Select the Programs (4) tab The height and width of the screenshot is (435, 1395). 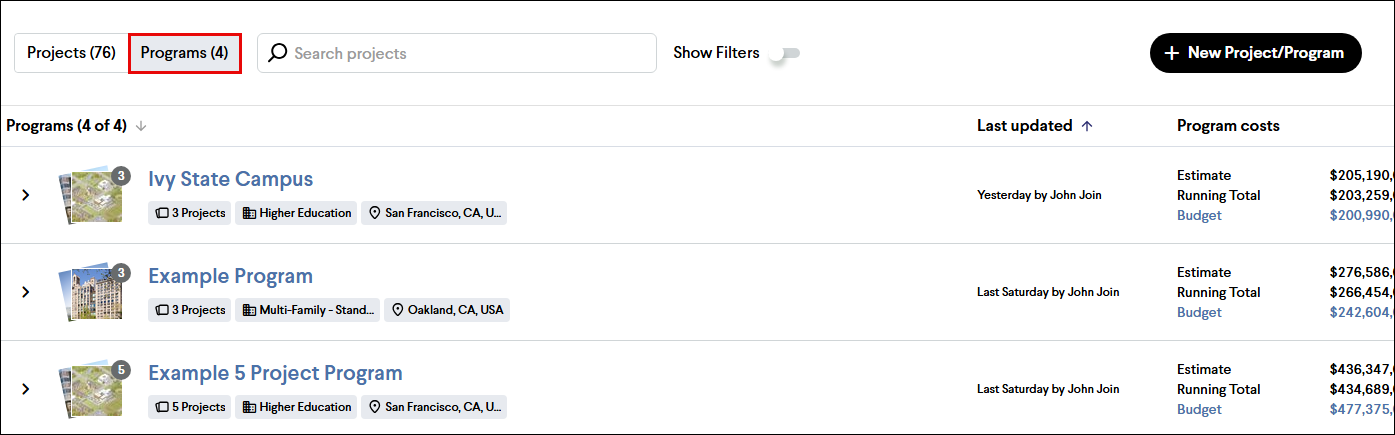pyautogui.click(x=184, y=53)
